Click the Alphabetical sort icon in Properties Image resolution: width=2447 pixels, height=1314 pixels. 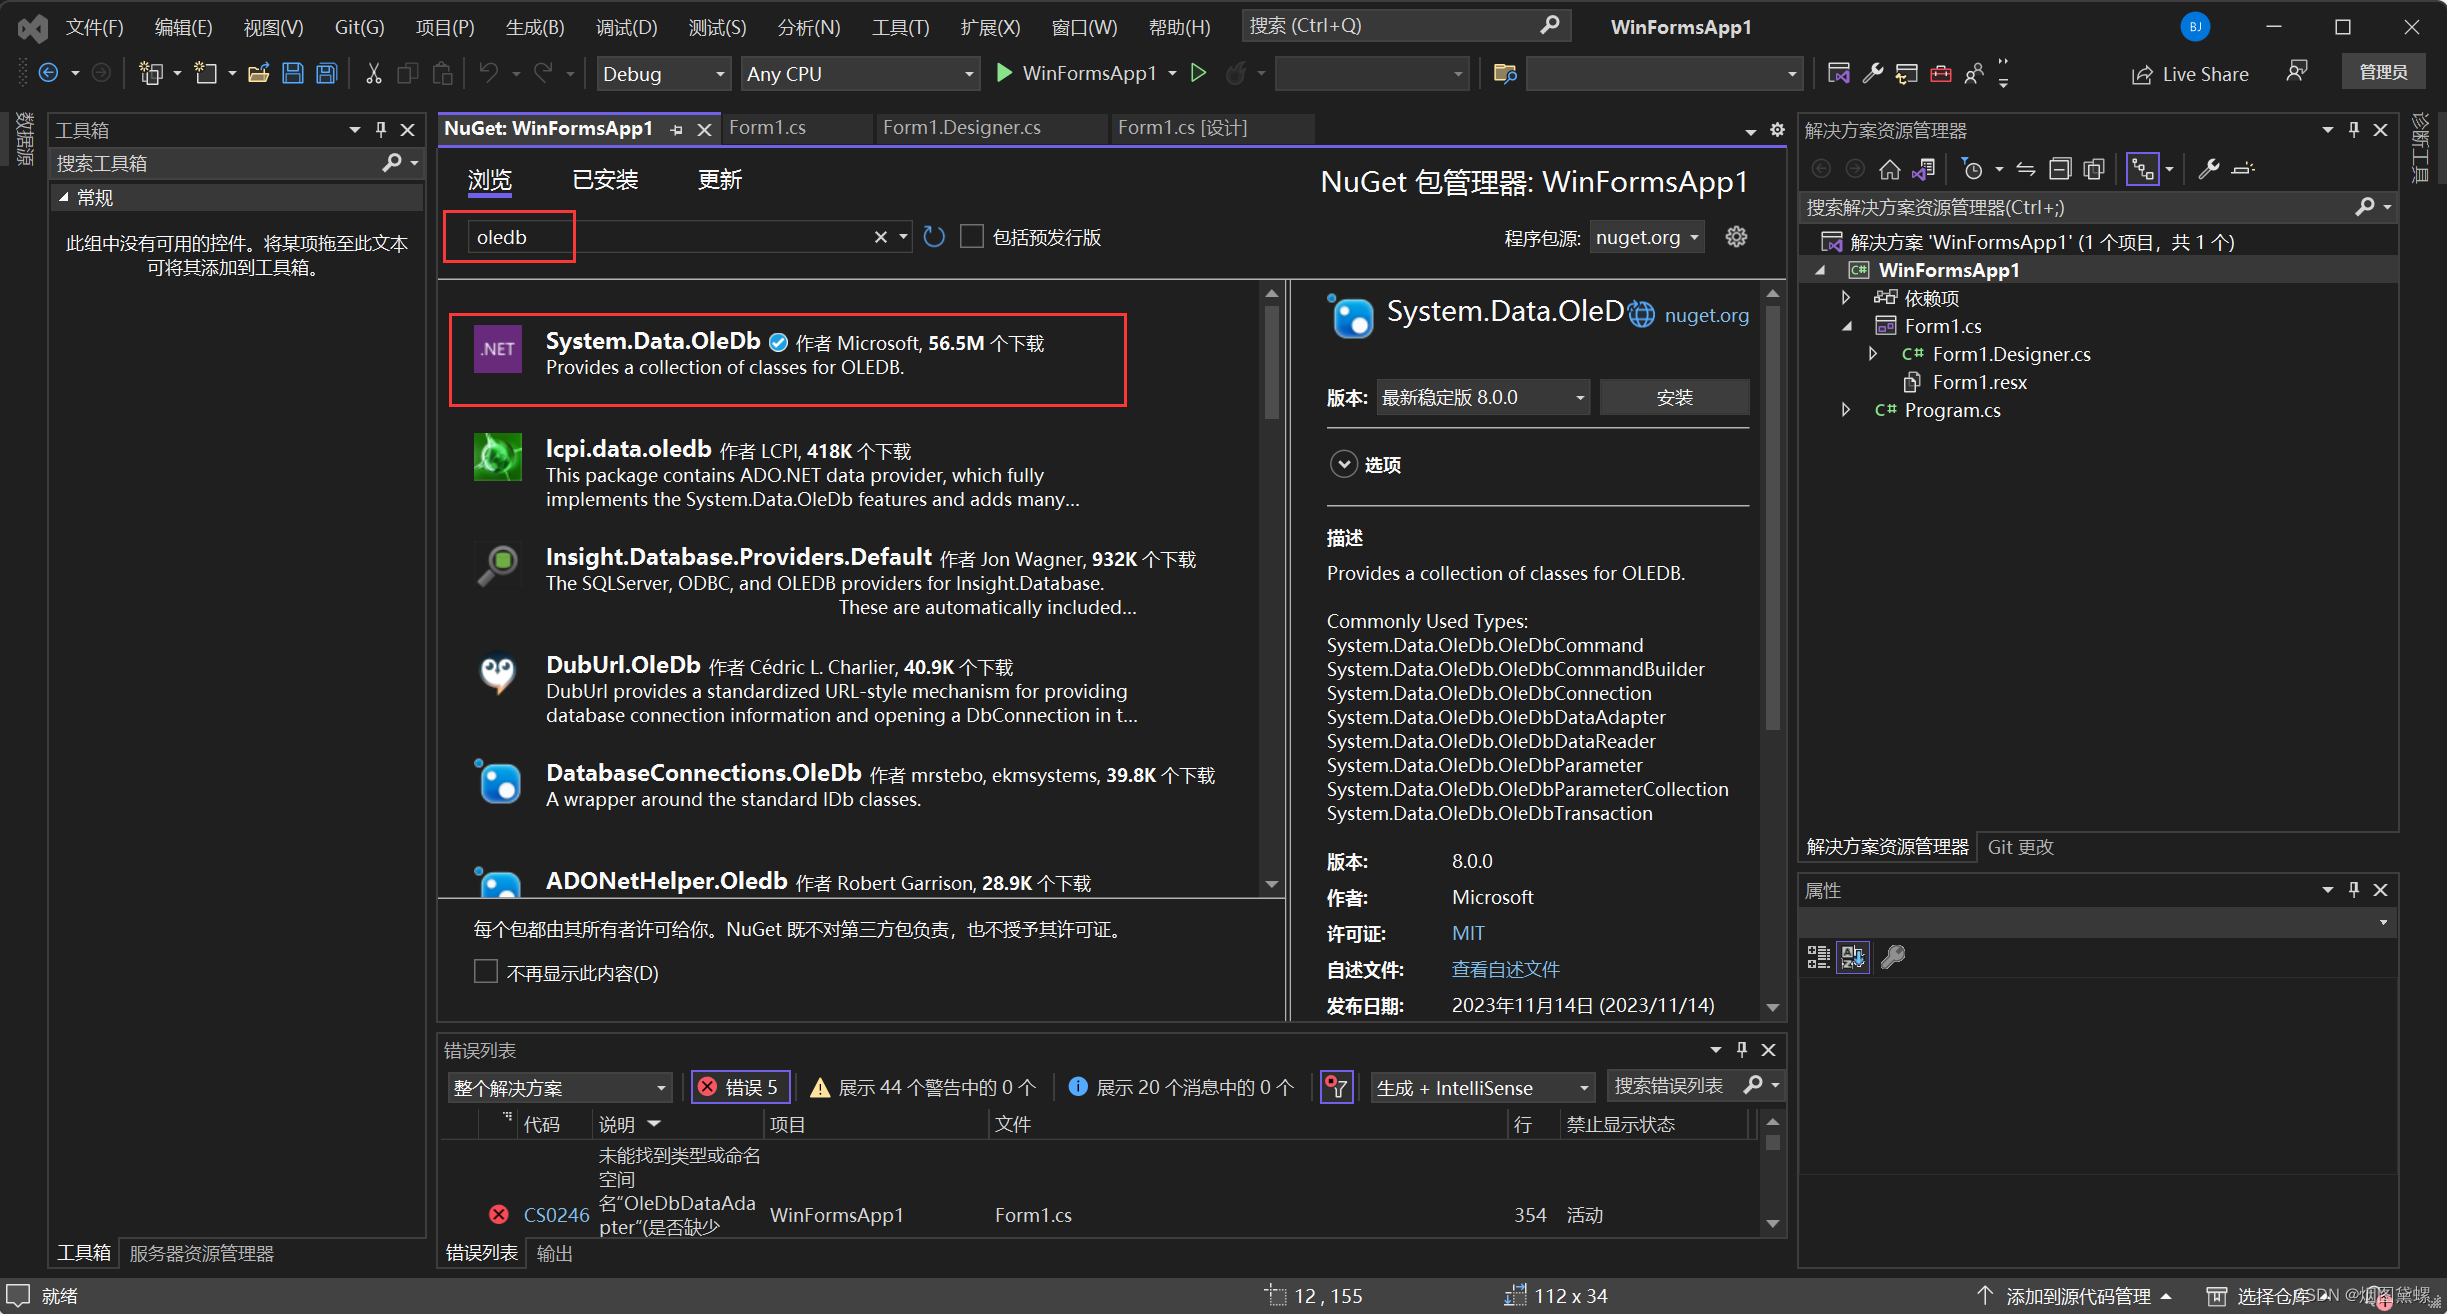point(1853,957)
